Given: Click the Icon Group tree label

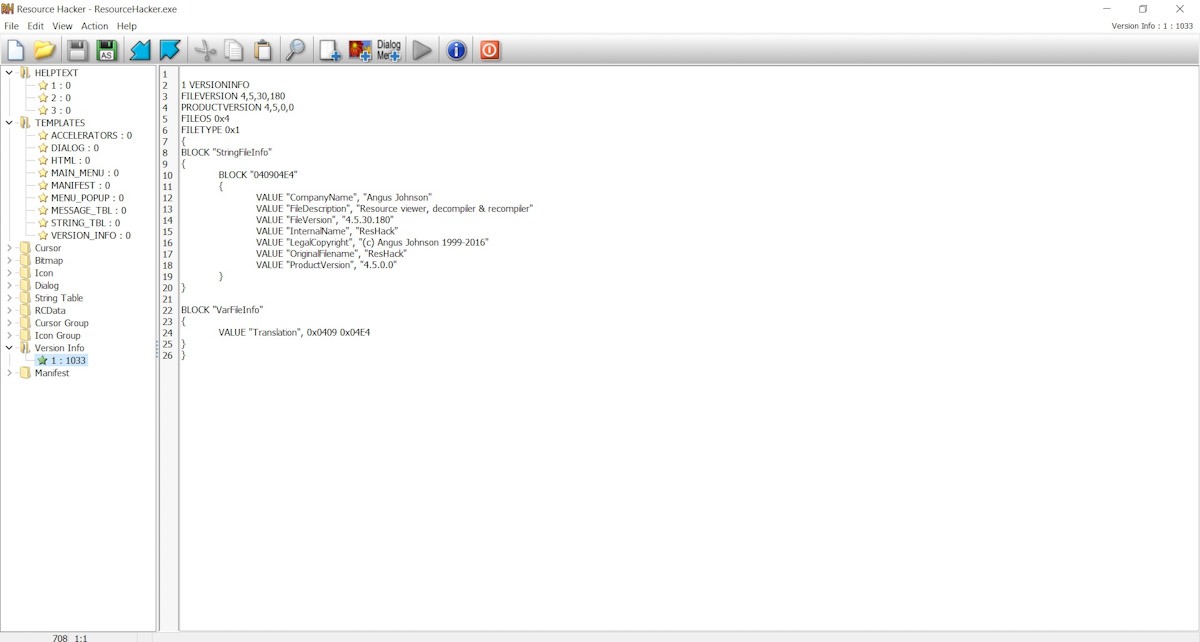Looking at the screenshot, I should 58,335.
